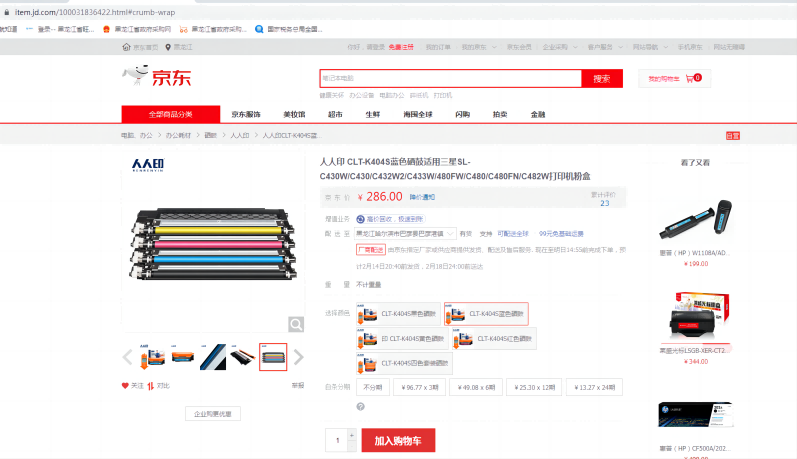Open 美妆馆 navigation item
Image resolution: width=797 pixels, height=459 pixels.
point(294,114)
